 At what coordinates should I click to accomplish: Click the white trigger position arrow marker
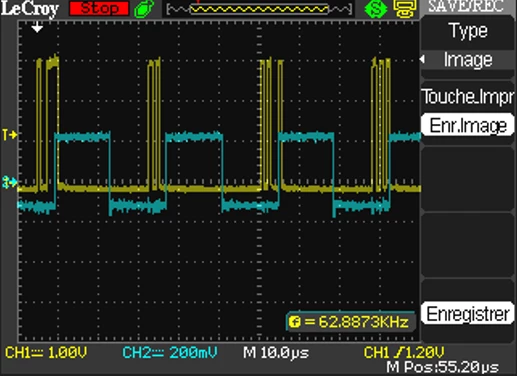coord(37,27)
